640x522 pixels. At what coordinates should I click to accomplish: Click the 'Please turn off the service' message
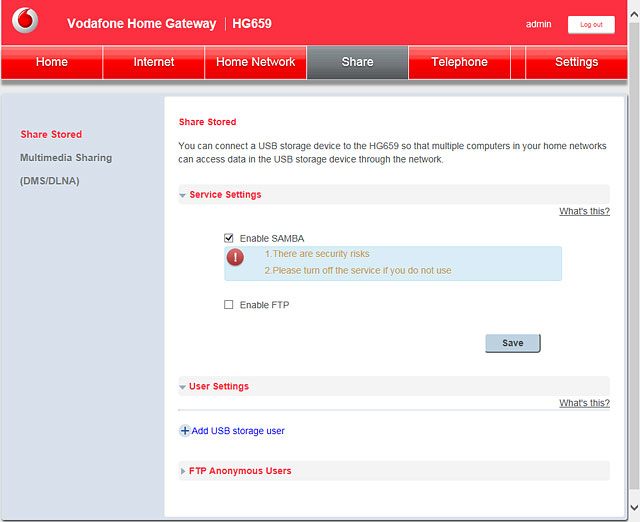358,271
